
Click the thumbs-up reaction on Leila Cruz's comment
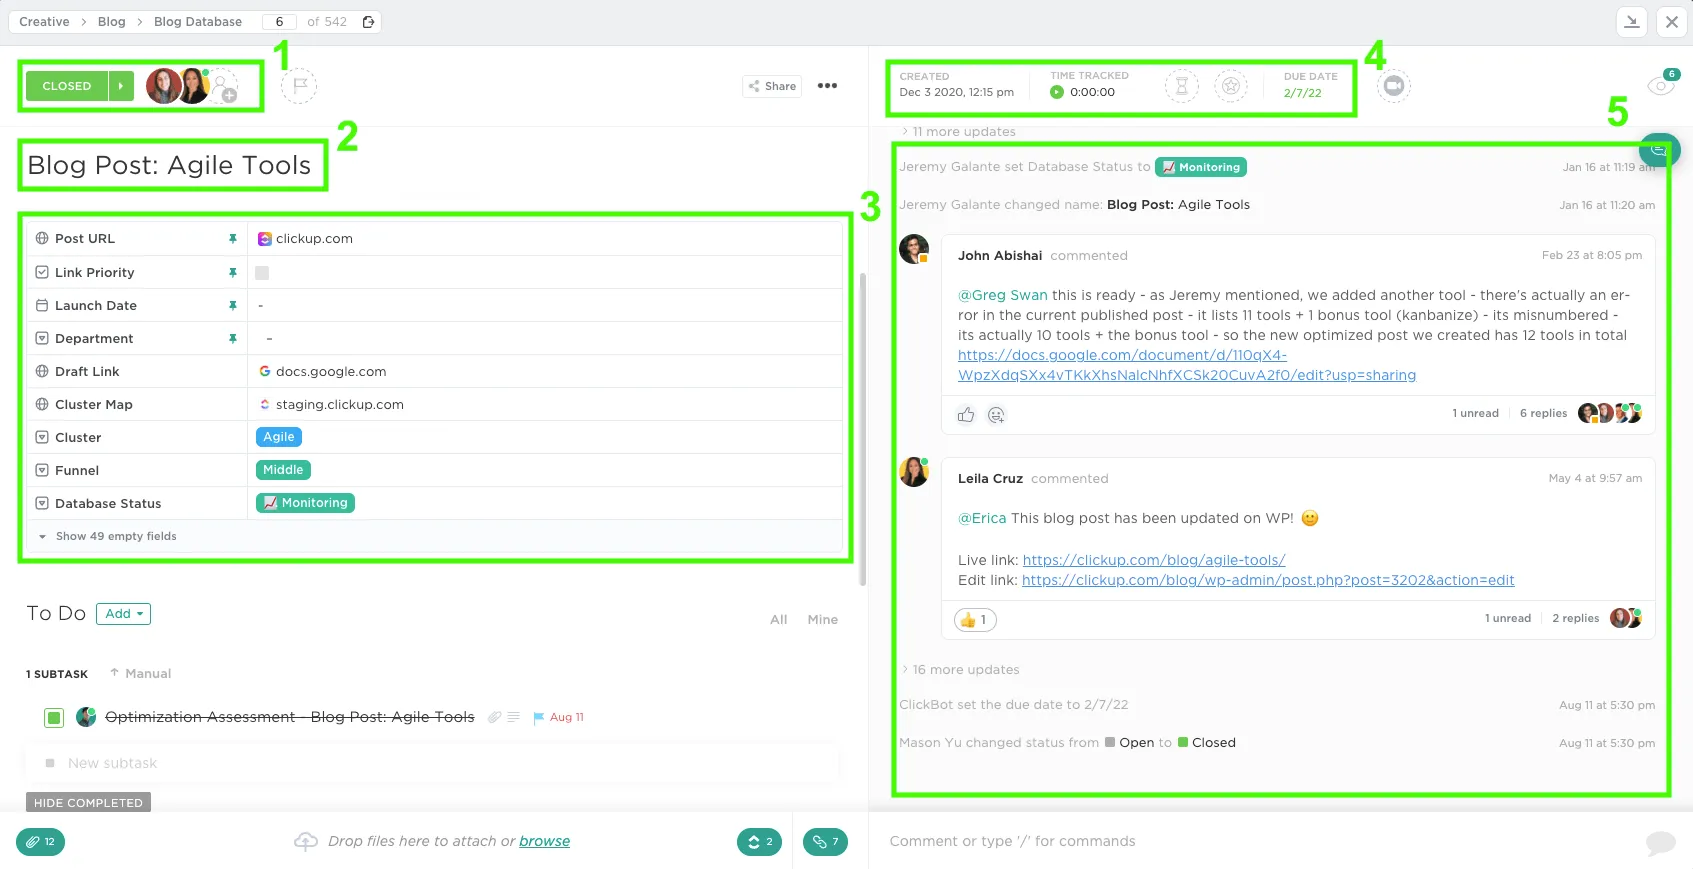coord(975,620)
